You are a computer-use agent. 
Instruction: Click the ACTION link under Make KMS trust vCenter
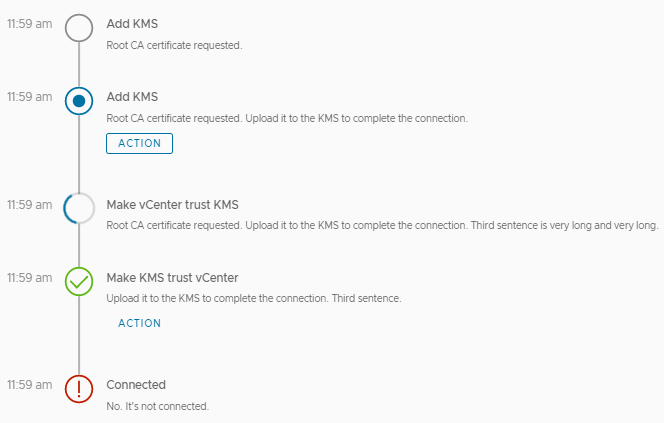coord(139,323)
